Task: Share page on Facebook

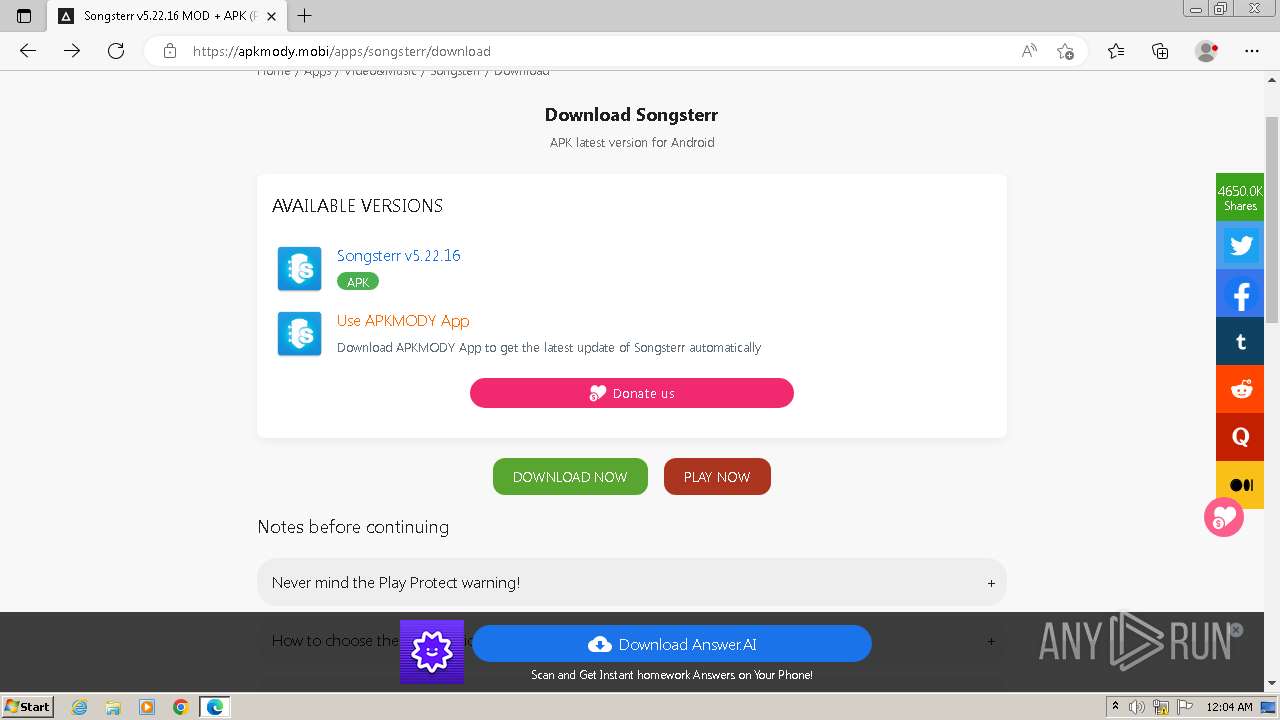Action: tap(1241, 294)
